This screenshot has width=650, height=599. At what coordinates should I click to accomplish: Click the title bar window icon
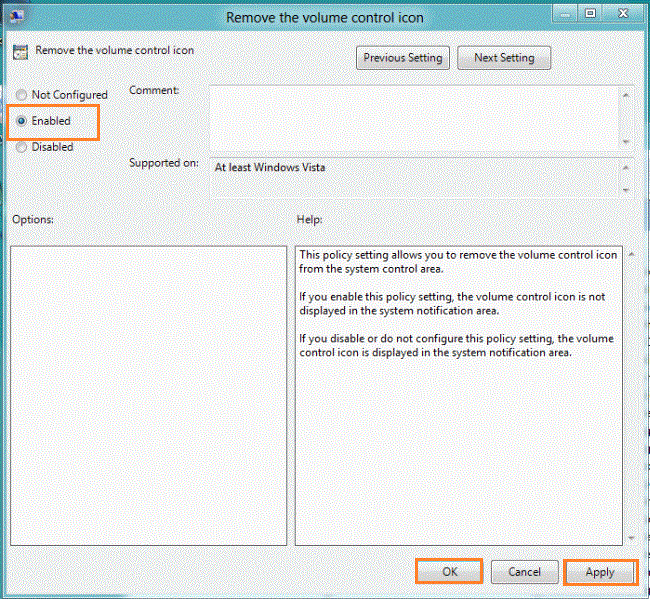coord(17,16)
